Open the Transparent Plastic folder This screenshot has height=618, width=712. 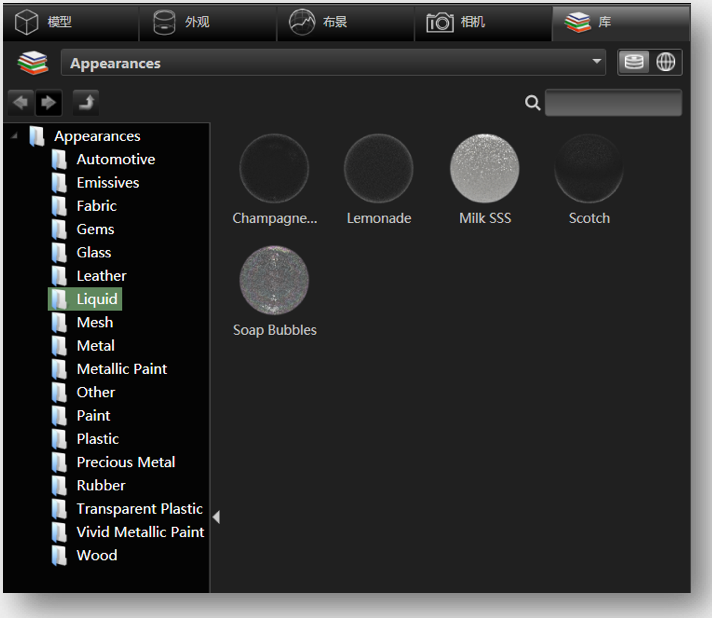point(139,509)
